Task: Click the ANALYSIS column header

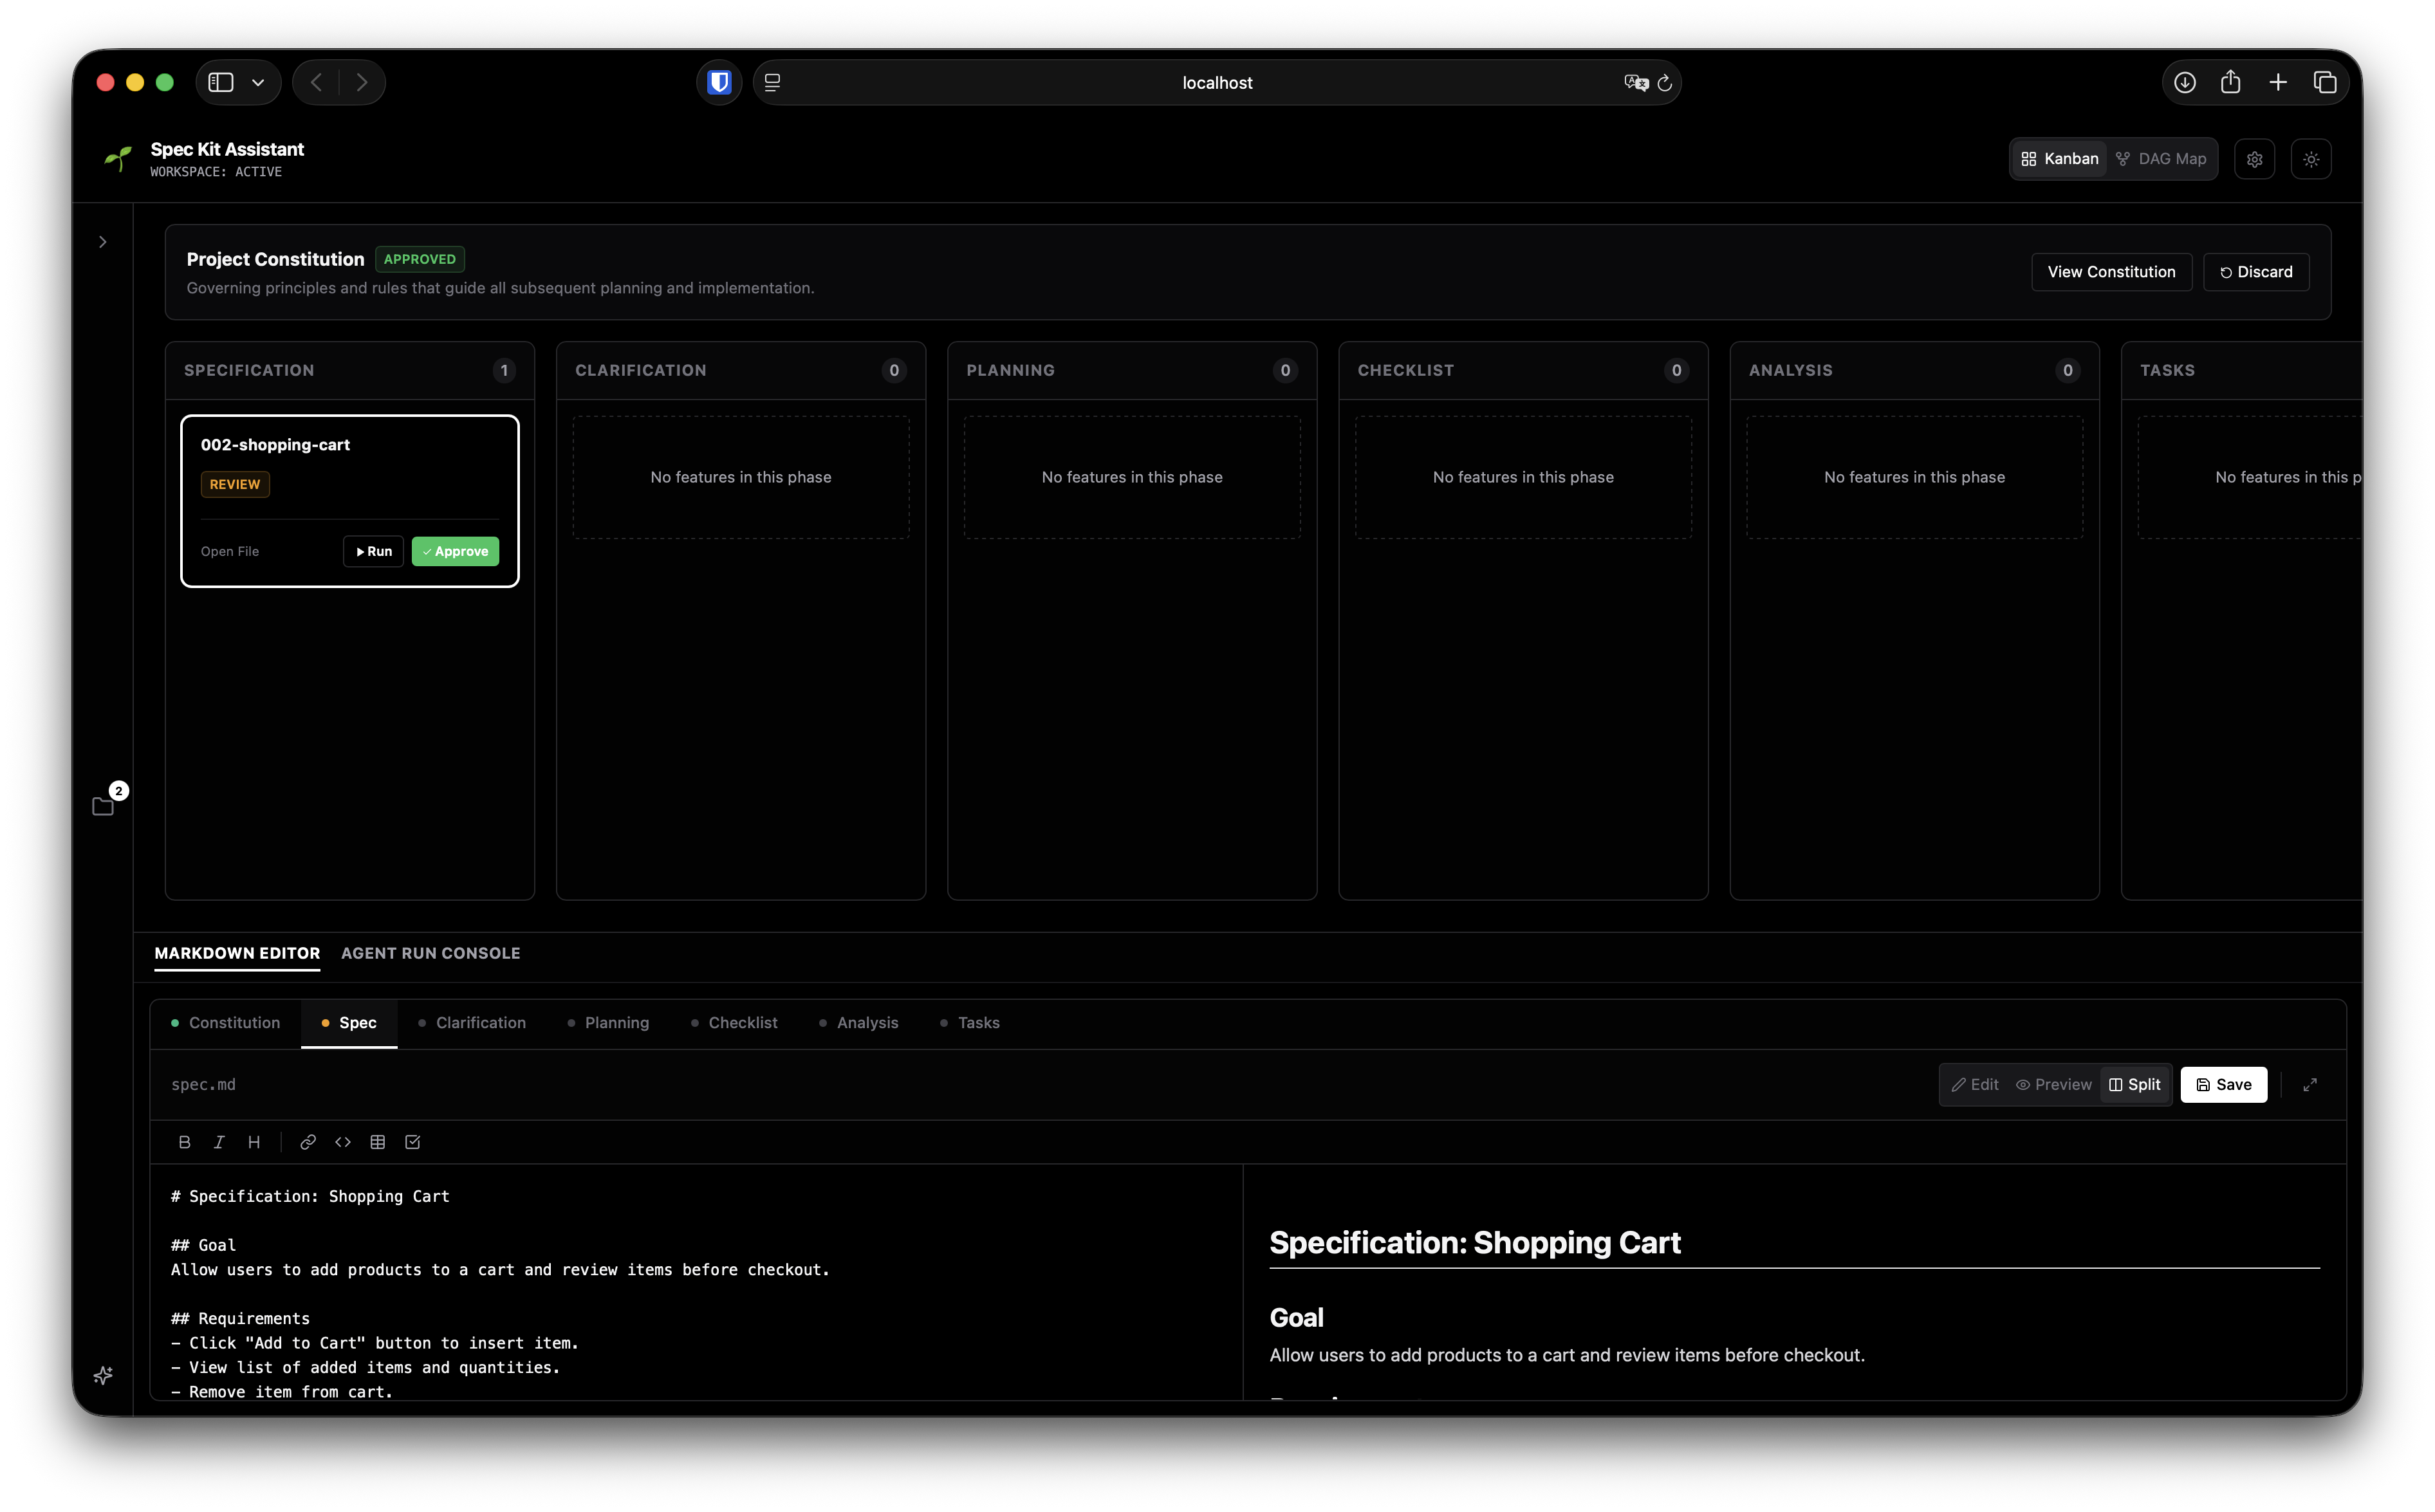Action: tap(1790, 370)
